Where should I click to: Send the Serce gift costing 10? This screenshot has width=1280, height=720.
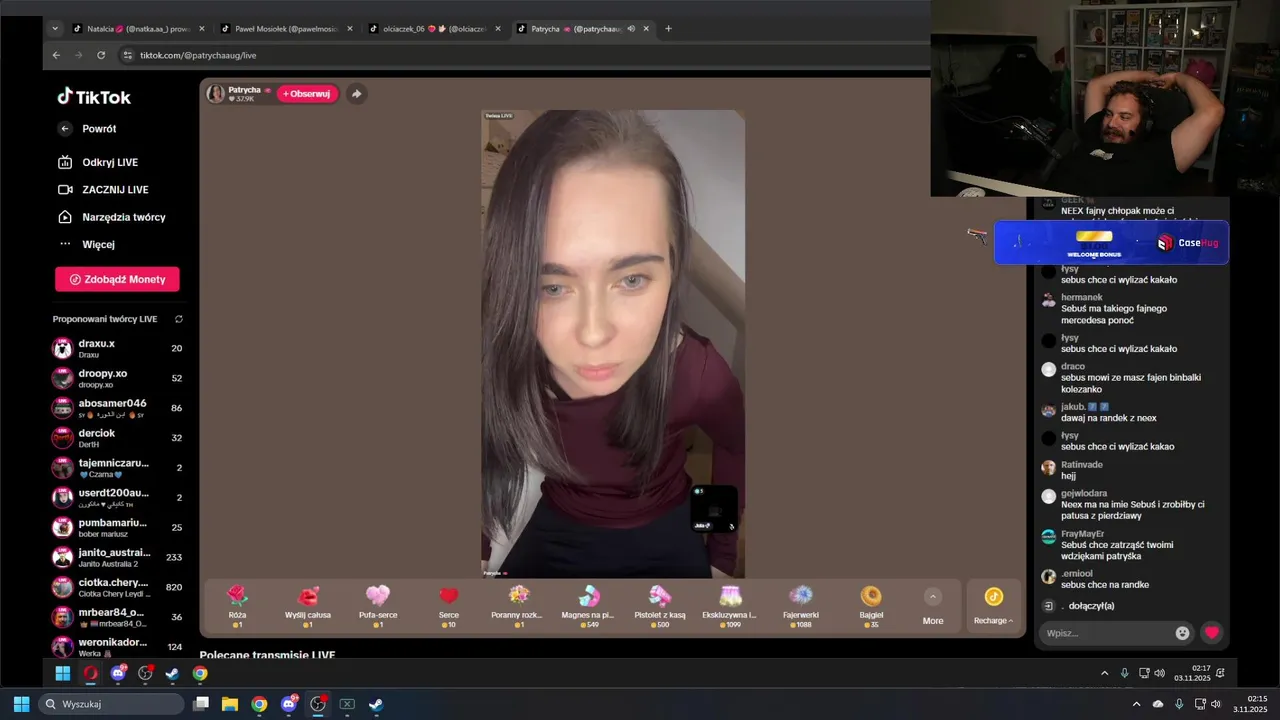click(449, 606)
